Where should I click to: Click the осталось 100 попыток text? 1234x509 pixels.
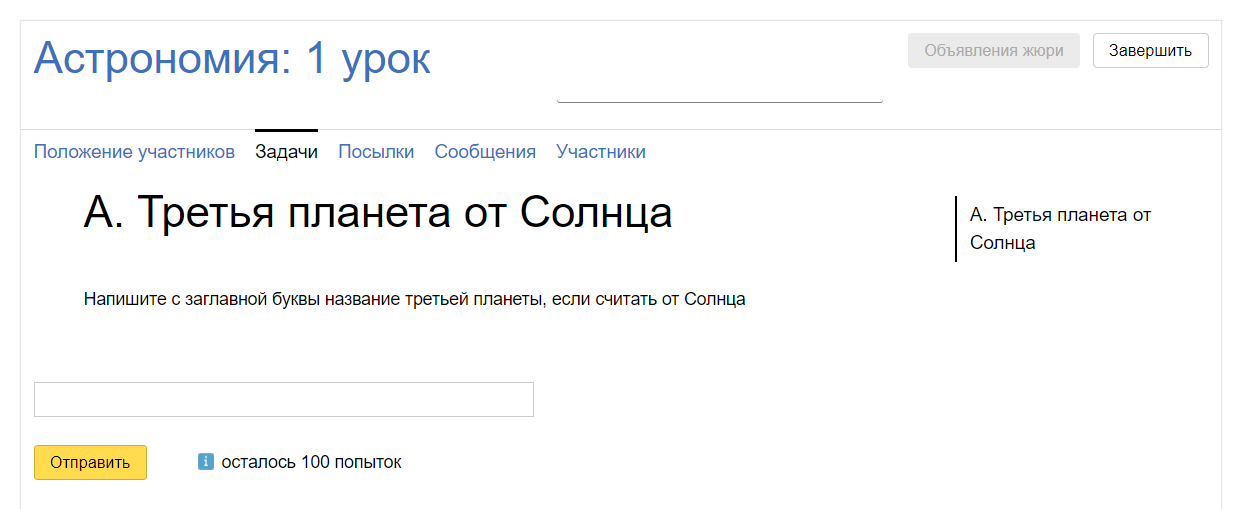pyautogui.click(x=311, y=462)
